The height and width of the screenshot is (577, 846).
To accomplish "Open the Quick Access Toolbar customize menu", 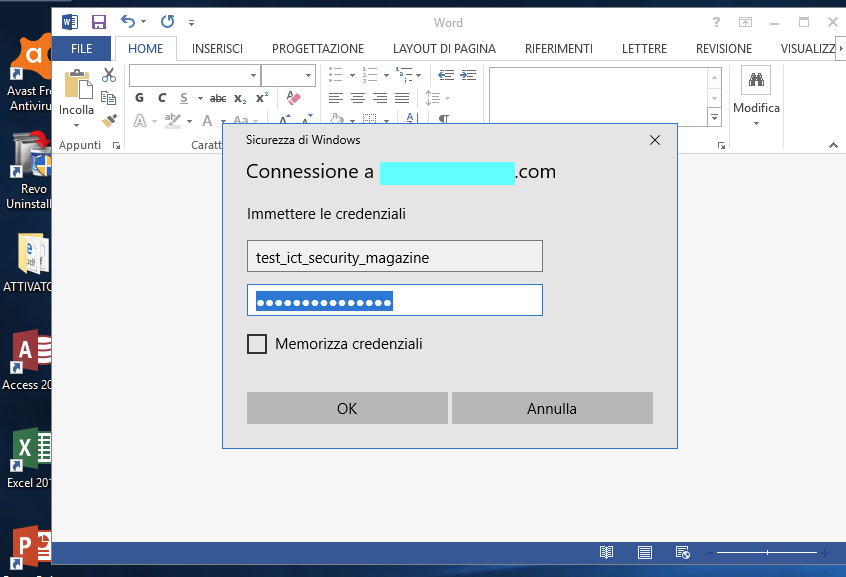I will point(192,23).
